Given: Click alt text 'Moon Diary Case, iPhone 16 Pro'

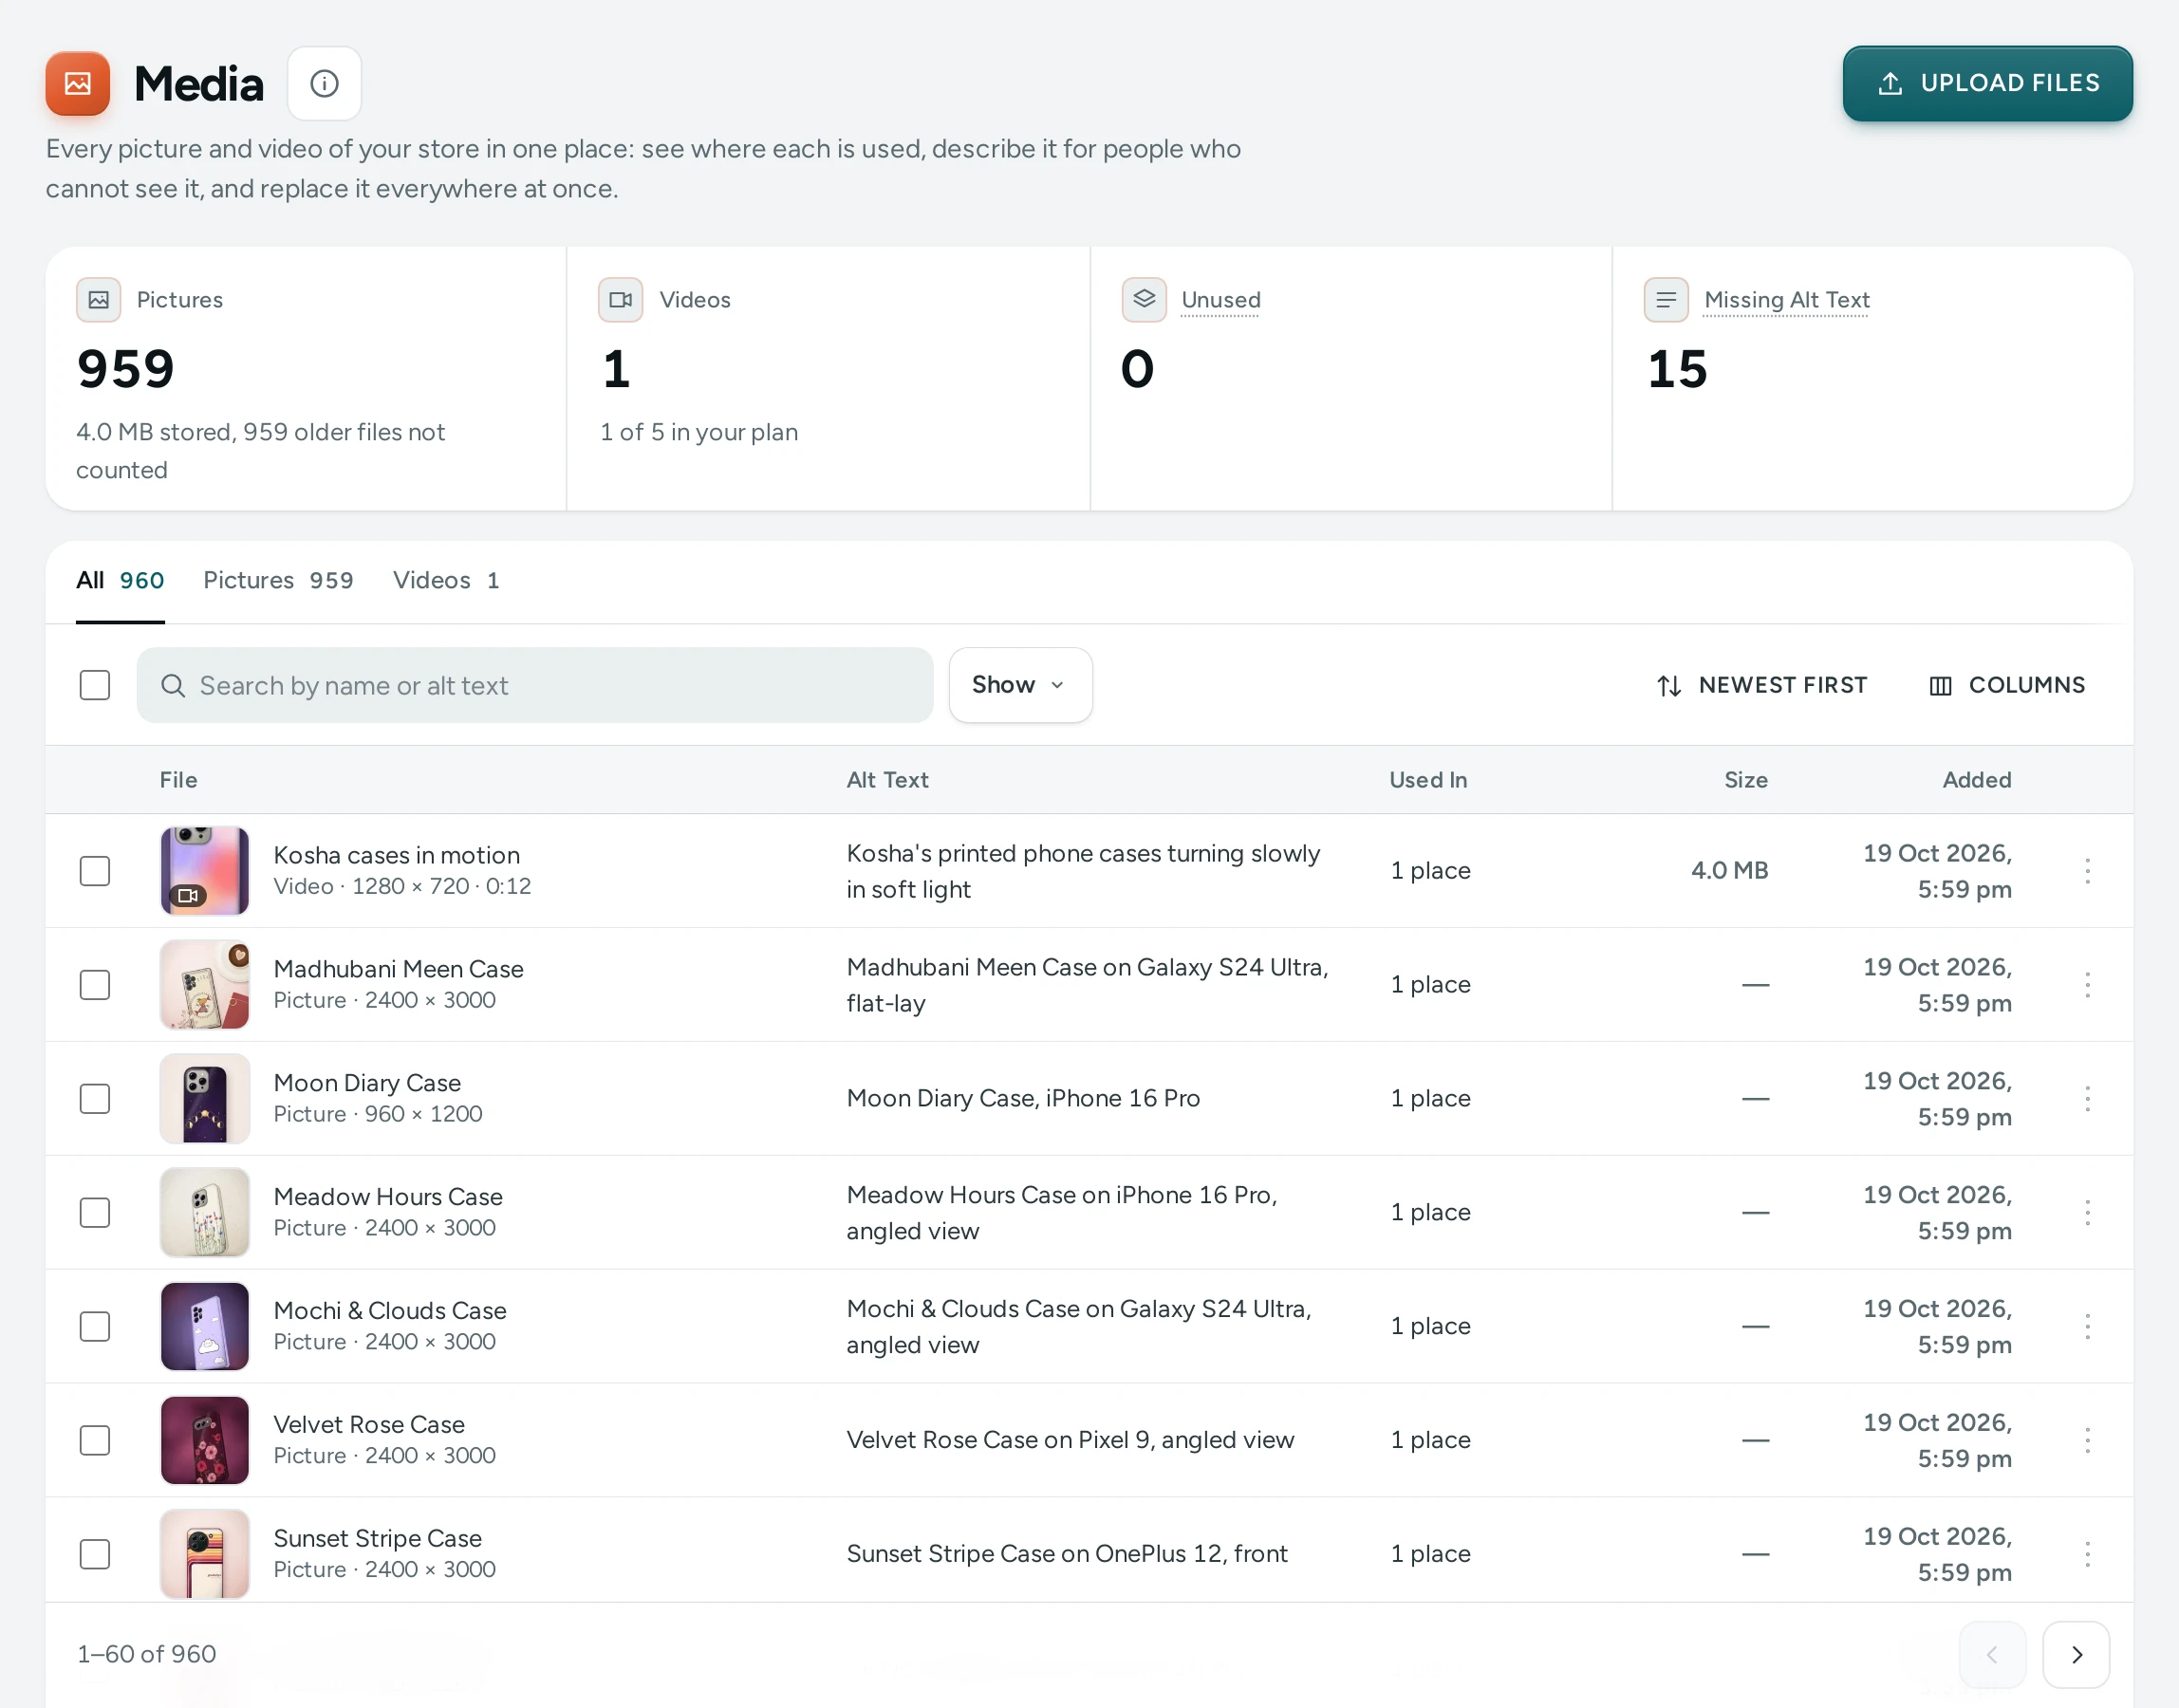Looking at the screenshot, I should click(x=1022, y=1099).
